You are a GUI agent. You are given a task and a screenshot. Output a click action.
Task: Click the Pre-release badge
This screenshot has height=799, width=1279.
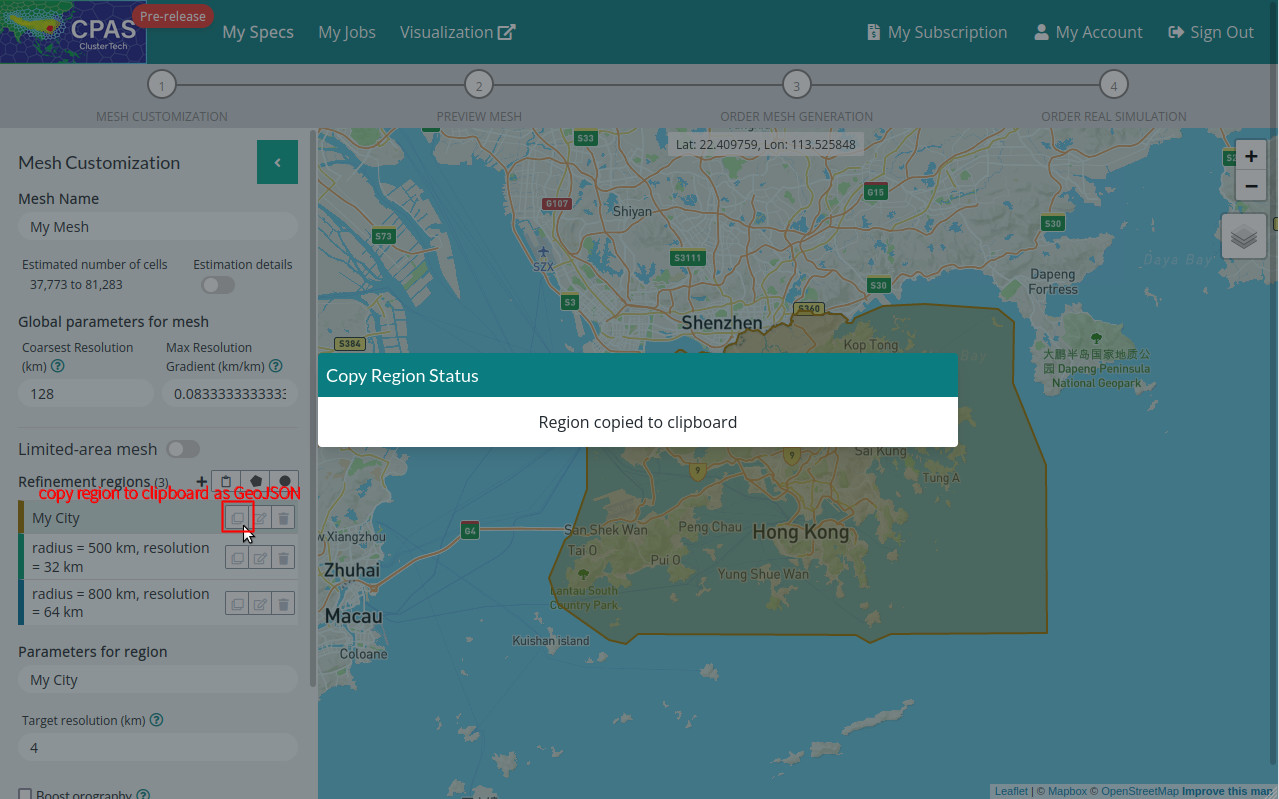click(173, 16)
